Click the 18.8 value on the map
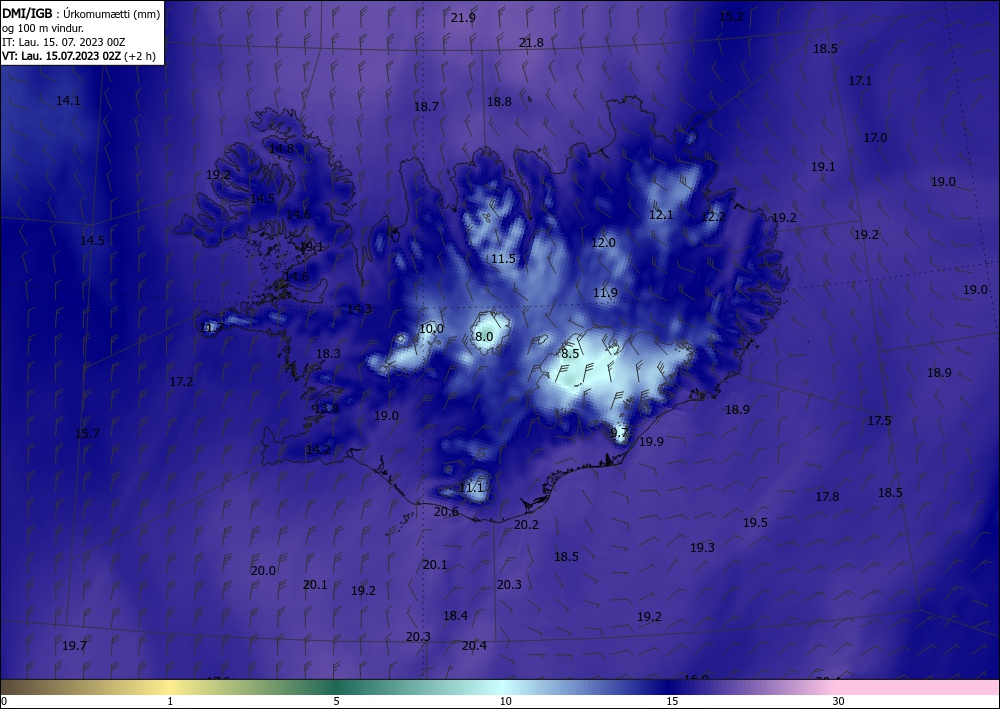 499,101
